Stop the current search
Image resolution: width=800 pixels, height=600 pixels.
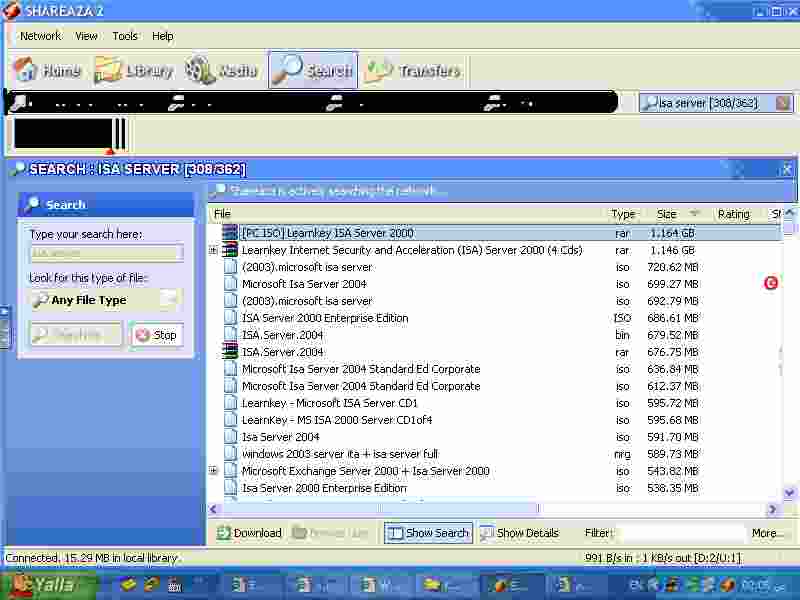tap(157, 335)
